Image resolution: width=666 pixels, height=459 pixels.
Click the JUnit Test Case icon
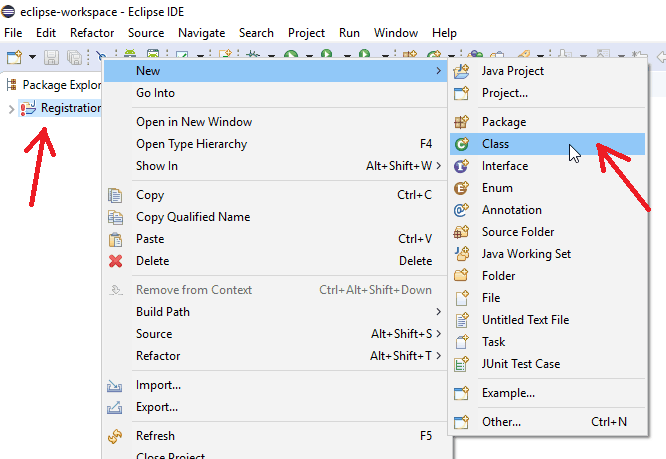point(461,364)
